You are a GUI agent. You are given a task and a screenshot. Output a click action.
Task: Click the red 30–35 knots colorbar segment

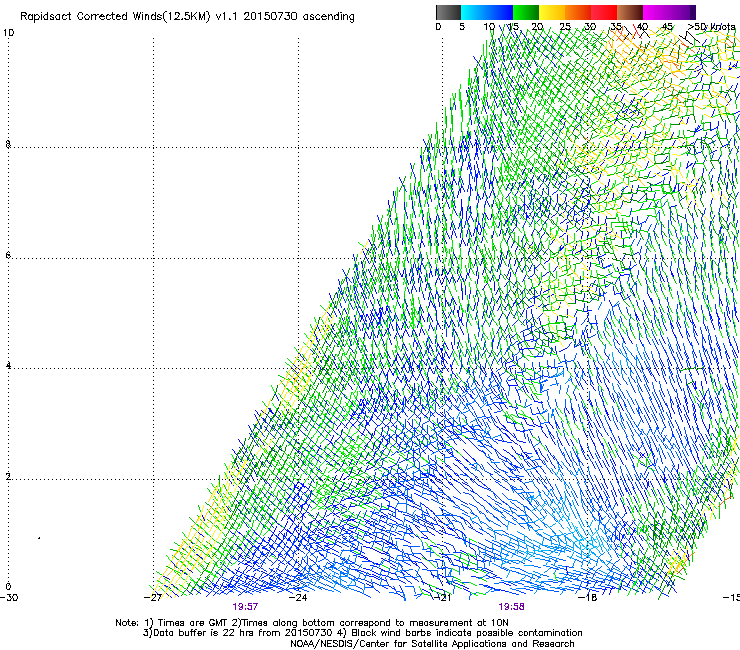click(604, 12)
